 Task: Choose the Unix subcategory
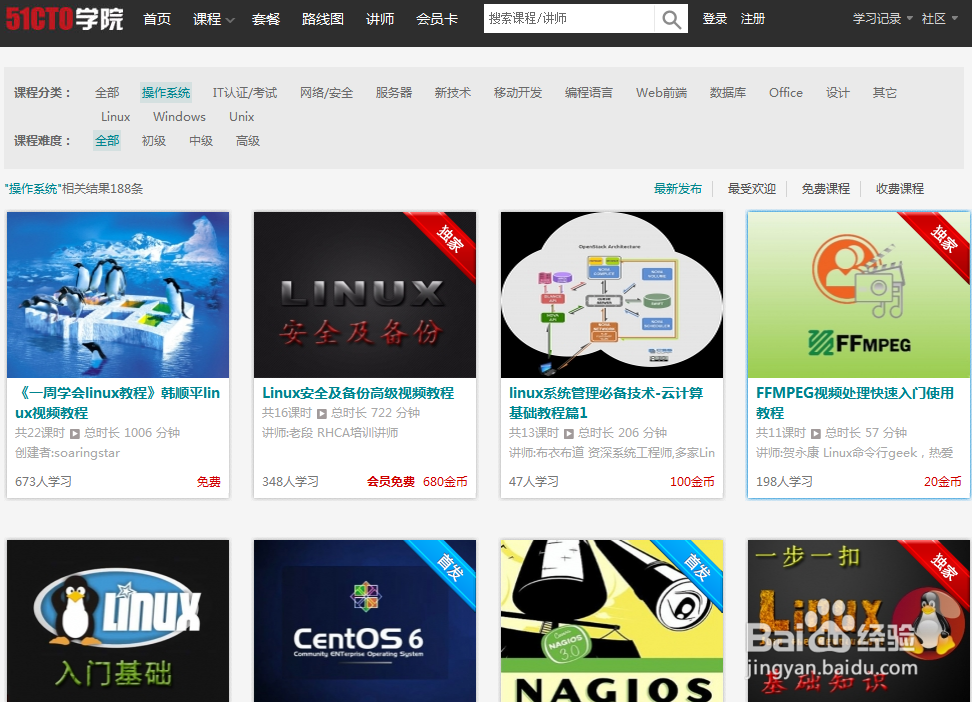pos(241,117)
